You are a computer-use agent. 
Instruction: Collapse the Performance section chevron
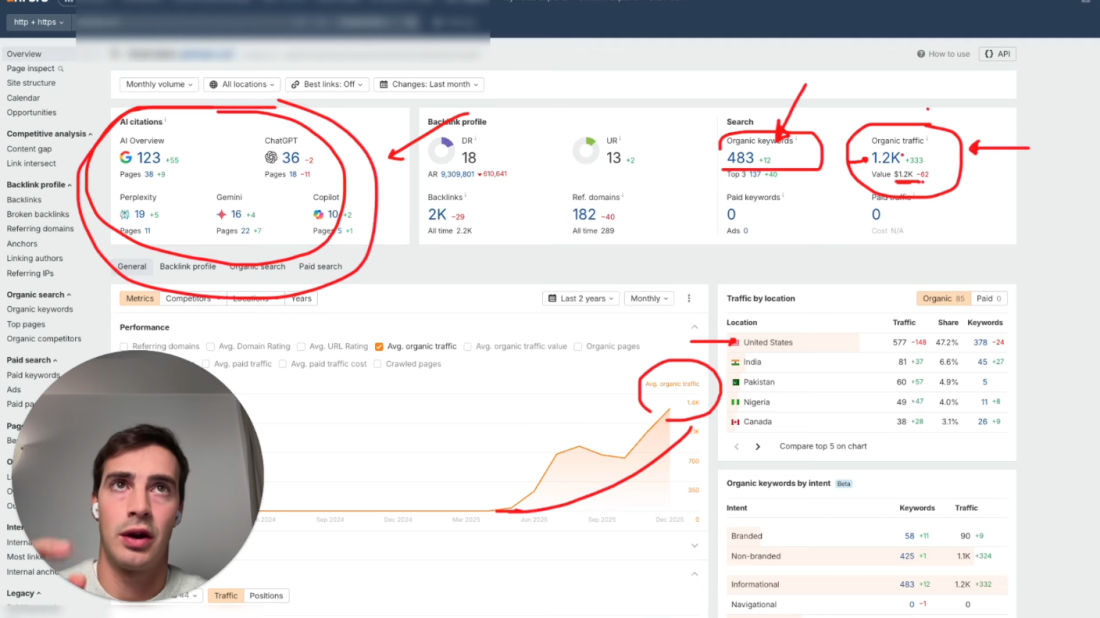(x=694, y=327)
